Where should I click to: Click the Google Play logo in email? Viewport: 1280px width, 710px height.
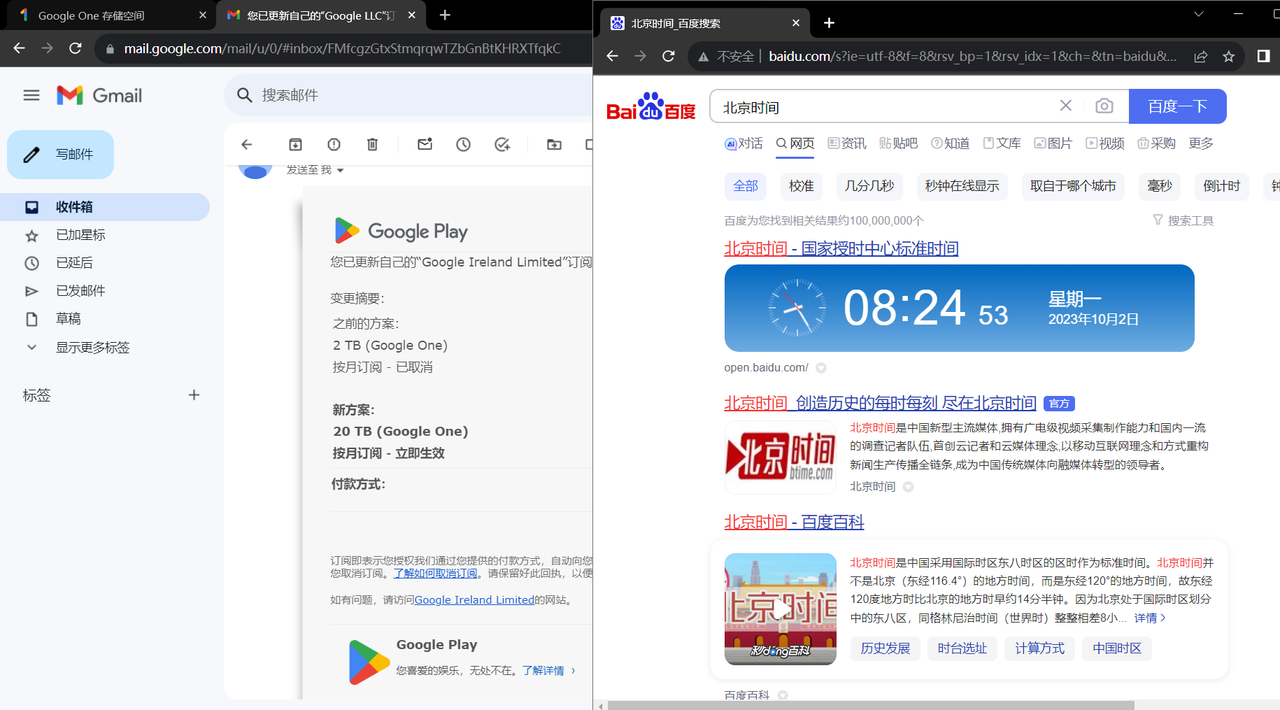[x=401, y=231]
